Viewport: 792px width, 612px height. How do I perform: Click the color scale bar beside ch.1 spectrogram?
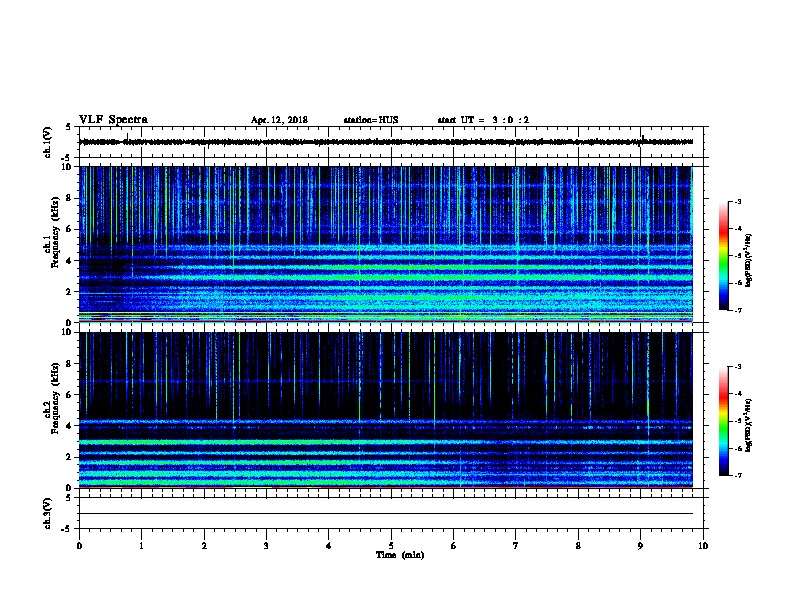pyautogui.click(x=723, y=256)
